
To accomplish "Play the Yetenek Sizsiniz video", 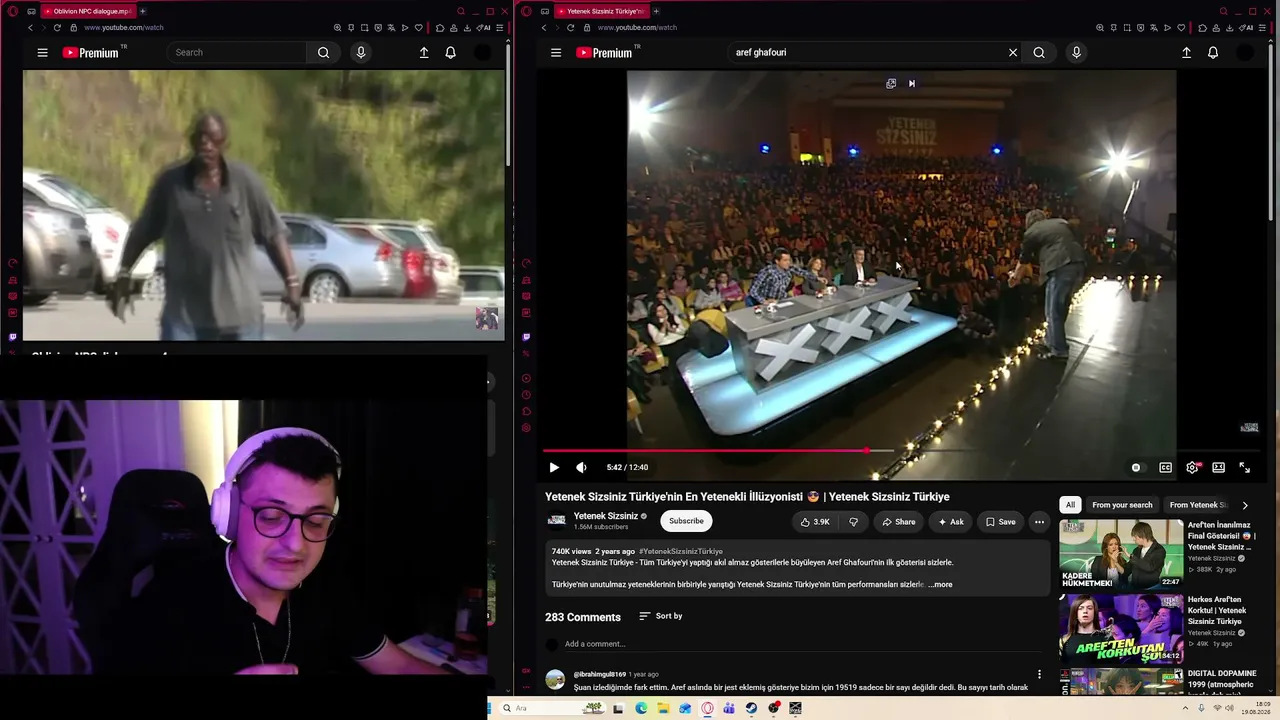I will click(x=554, y=467).
